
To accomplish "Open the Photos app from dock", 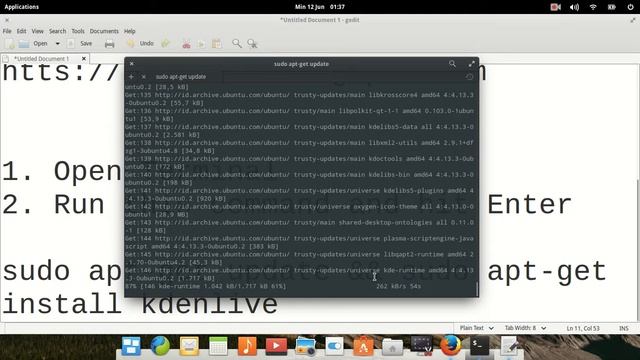I will pyautogui.click(x=305, y=346).
